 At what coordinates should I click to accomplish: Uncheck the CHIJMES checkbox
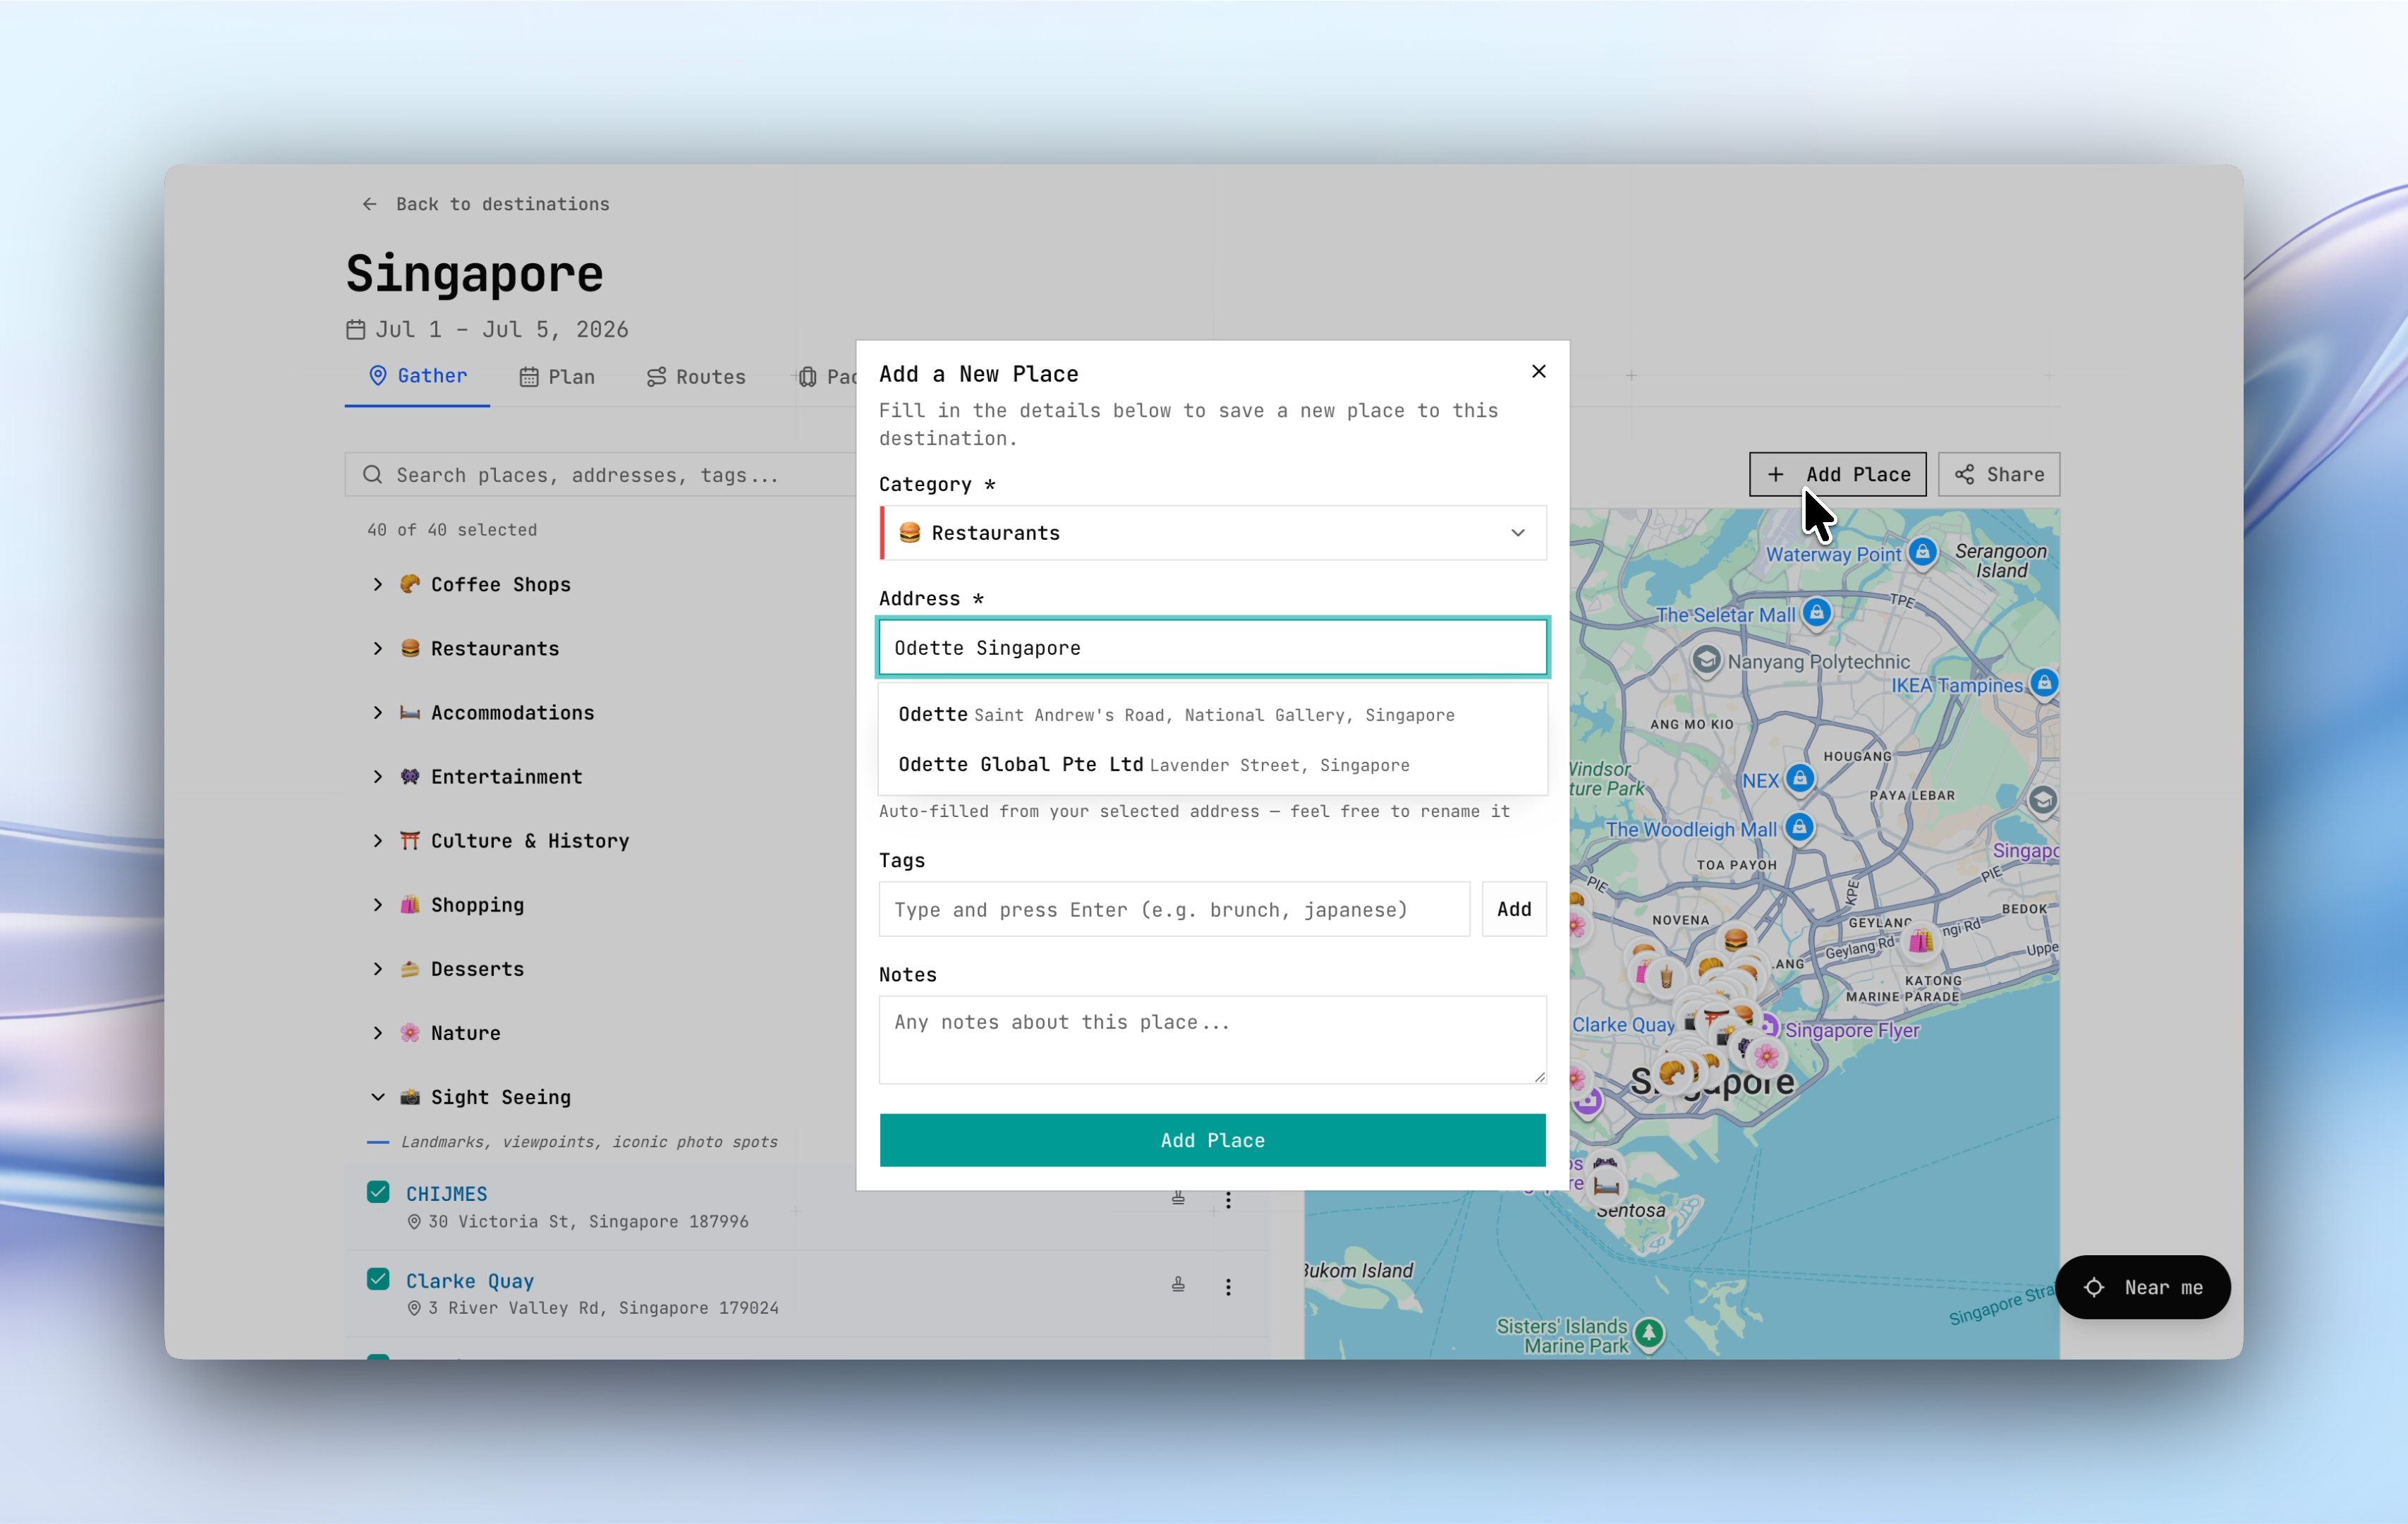pyautogui.click(x=378, y=1192)
